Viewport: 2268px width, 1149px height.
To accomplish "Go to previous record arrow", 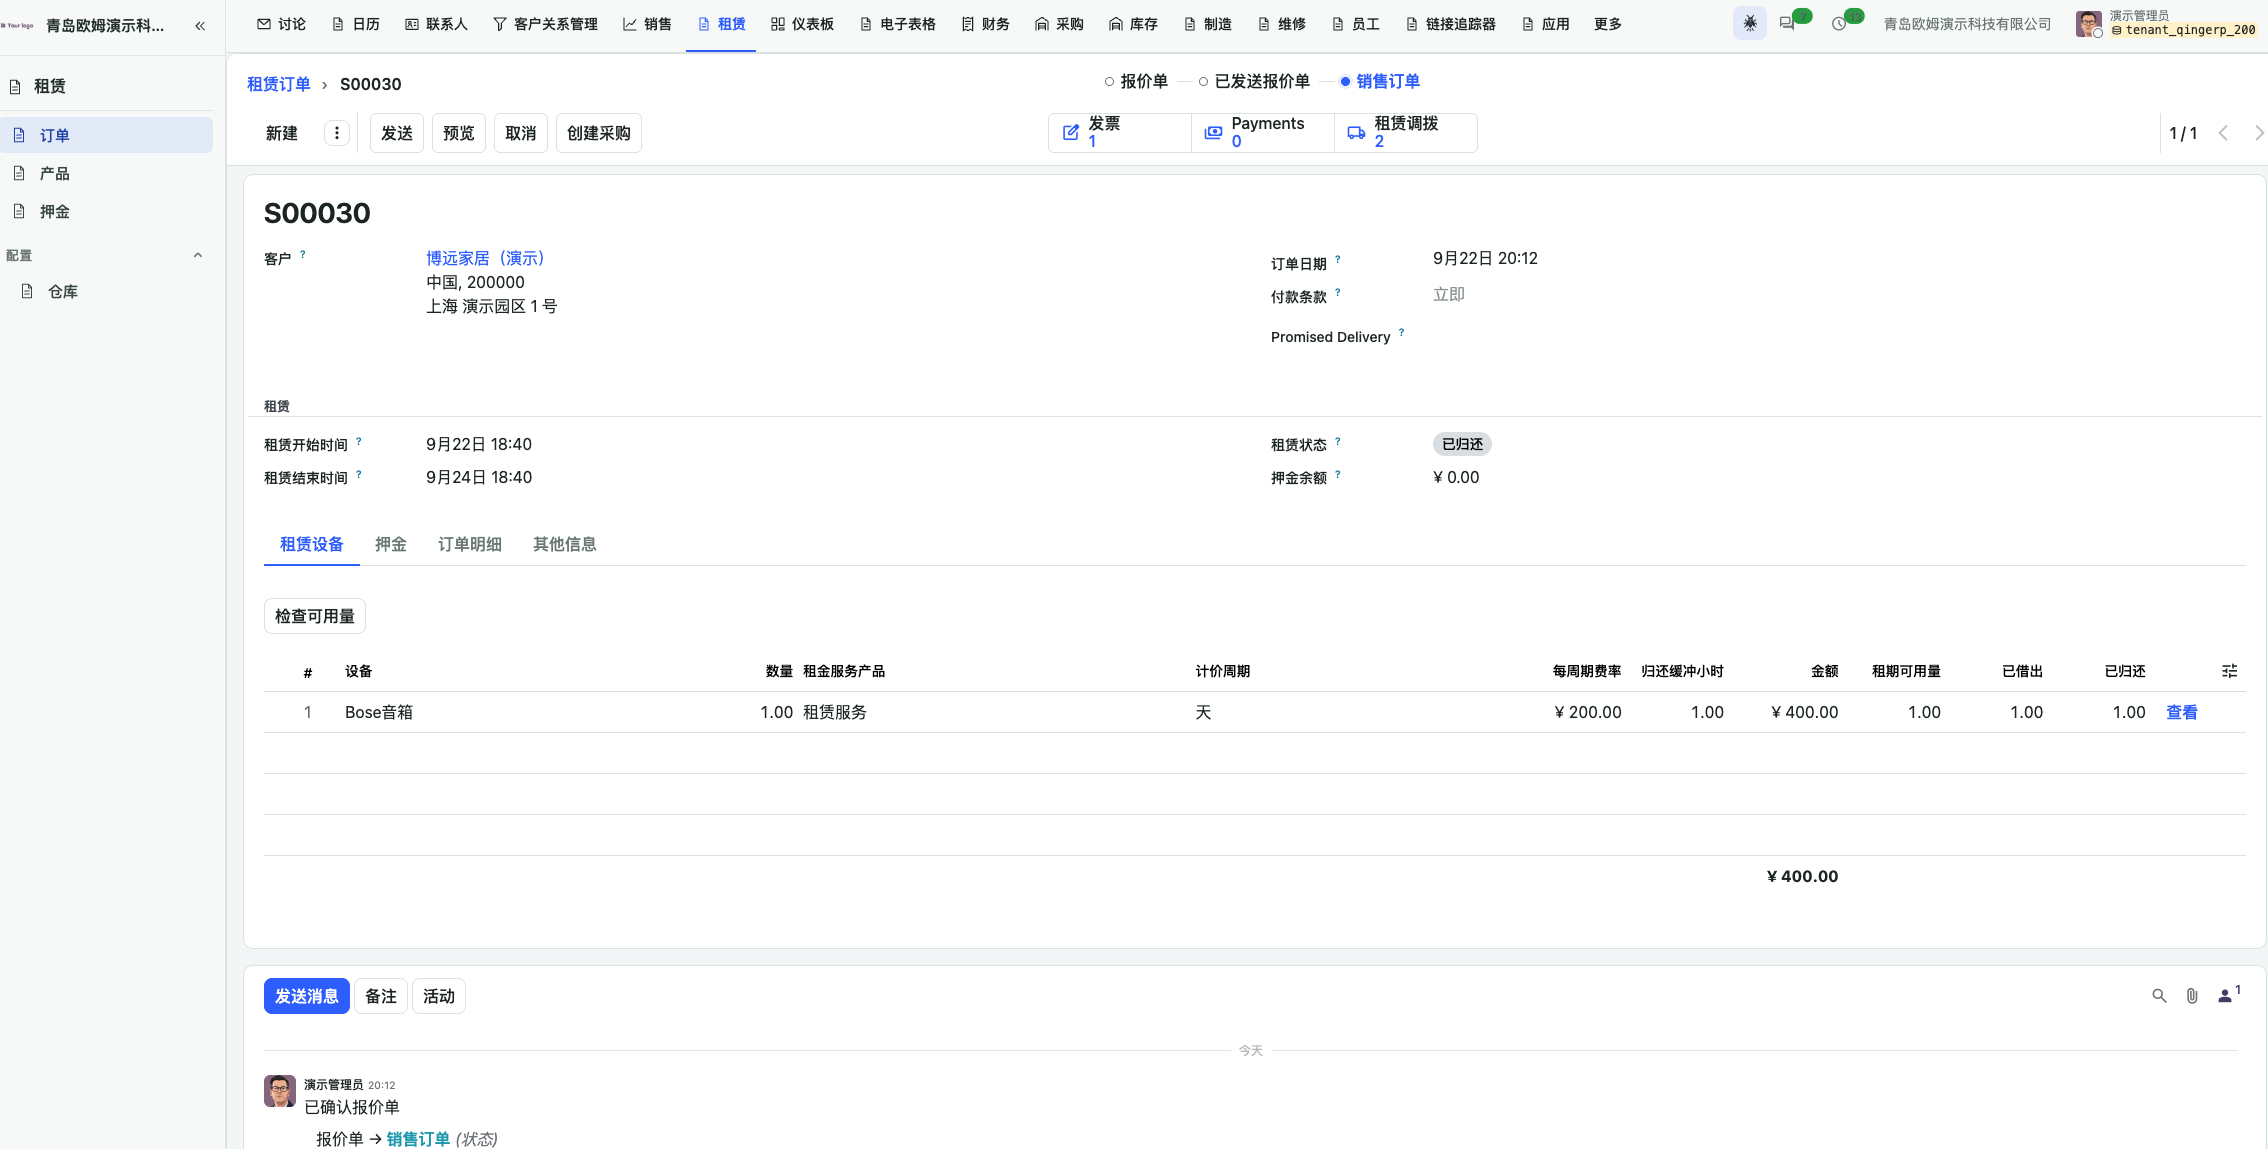I will point(2223,133).
